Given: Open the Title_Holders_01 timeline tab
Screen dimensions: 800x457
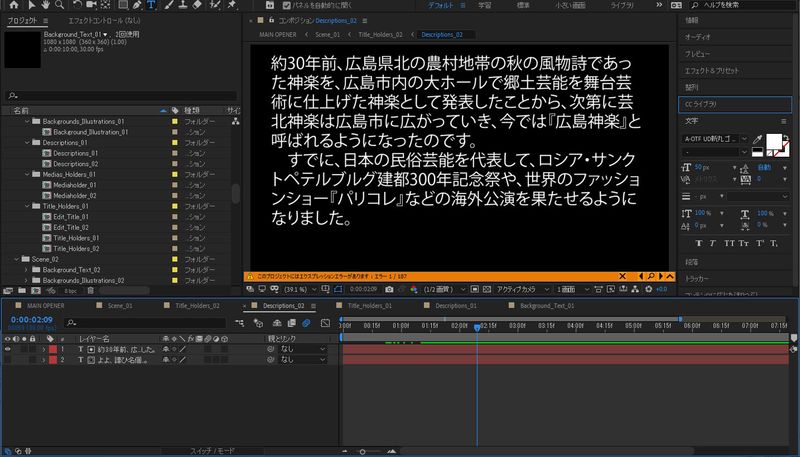Looking at the screenshot, I should pos(367,305).
